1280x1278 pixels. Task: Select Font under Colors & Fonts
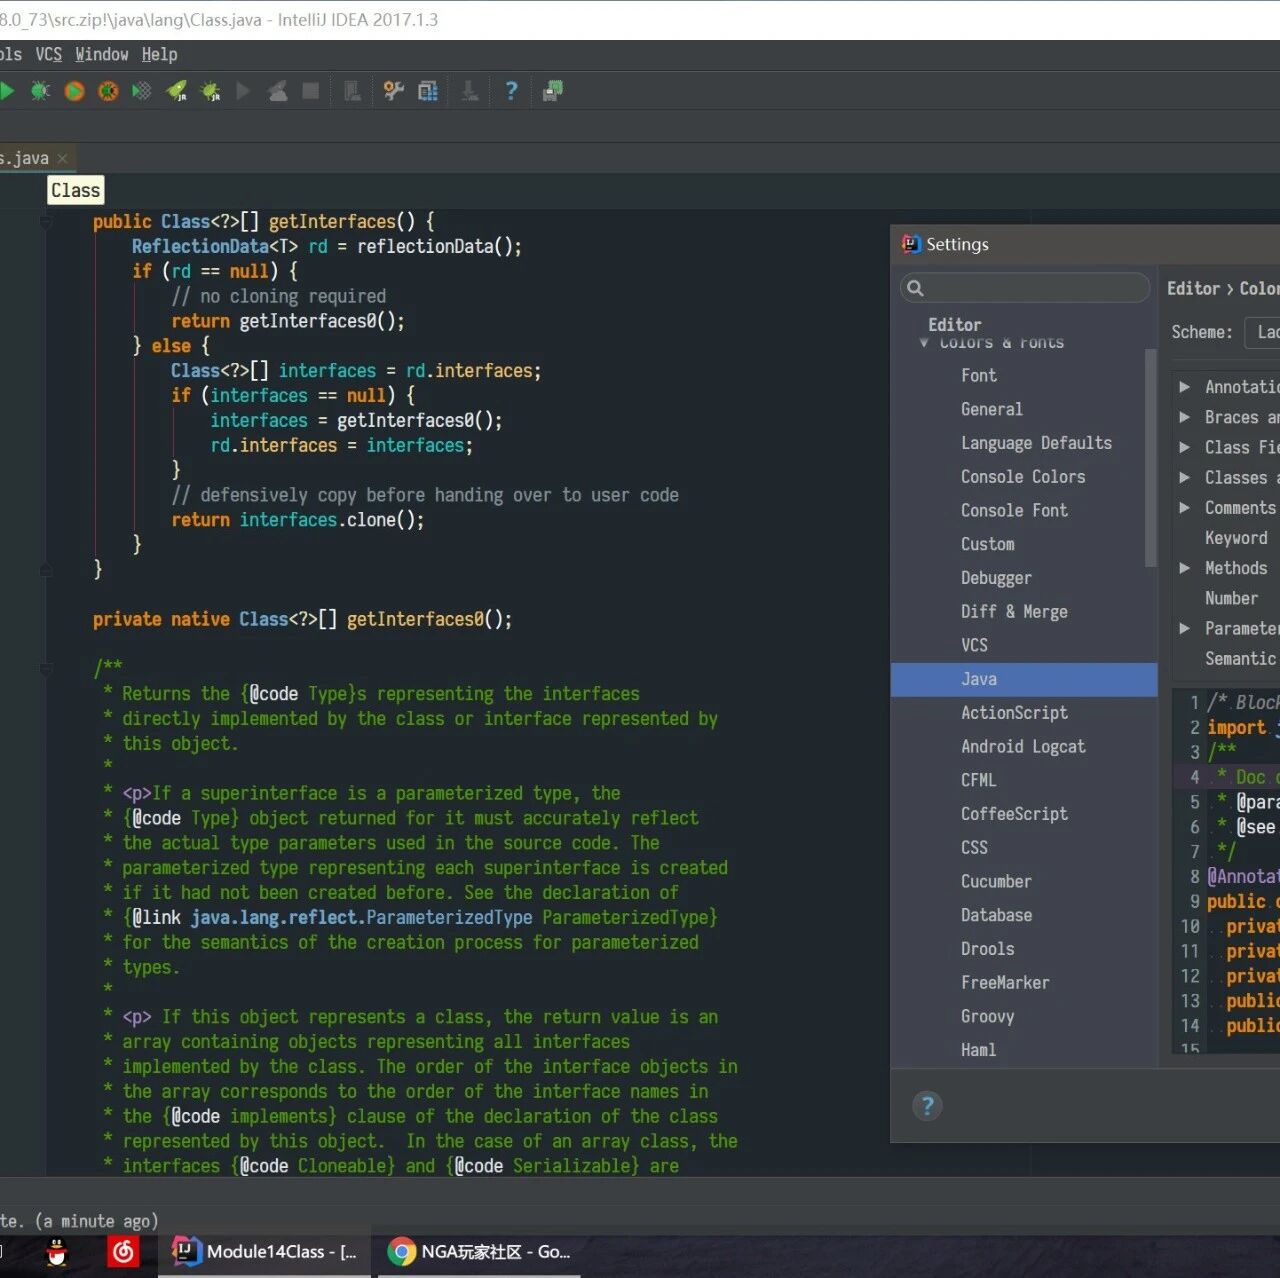click(979, 375)
